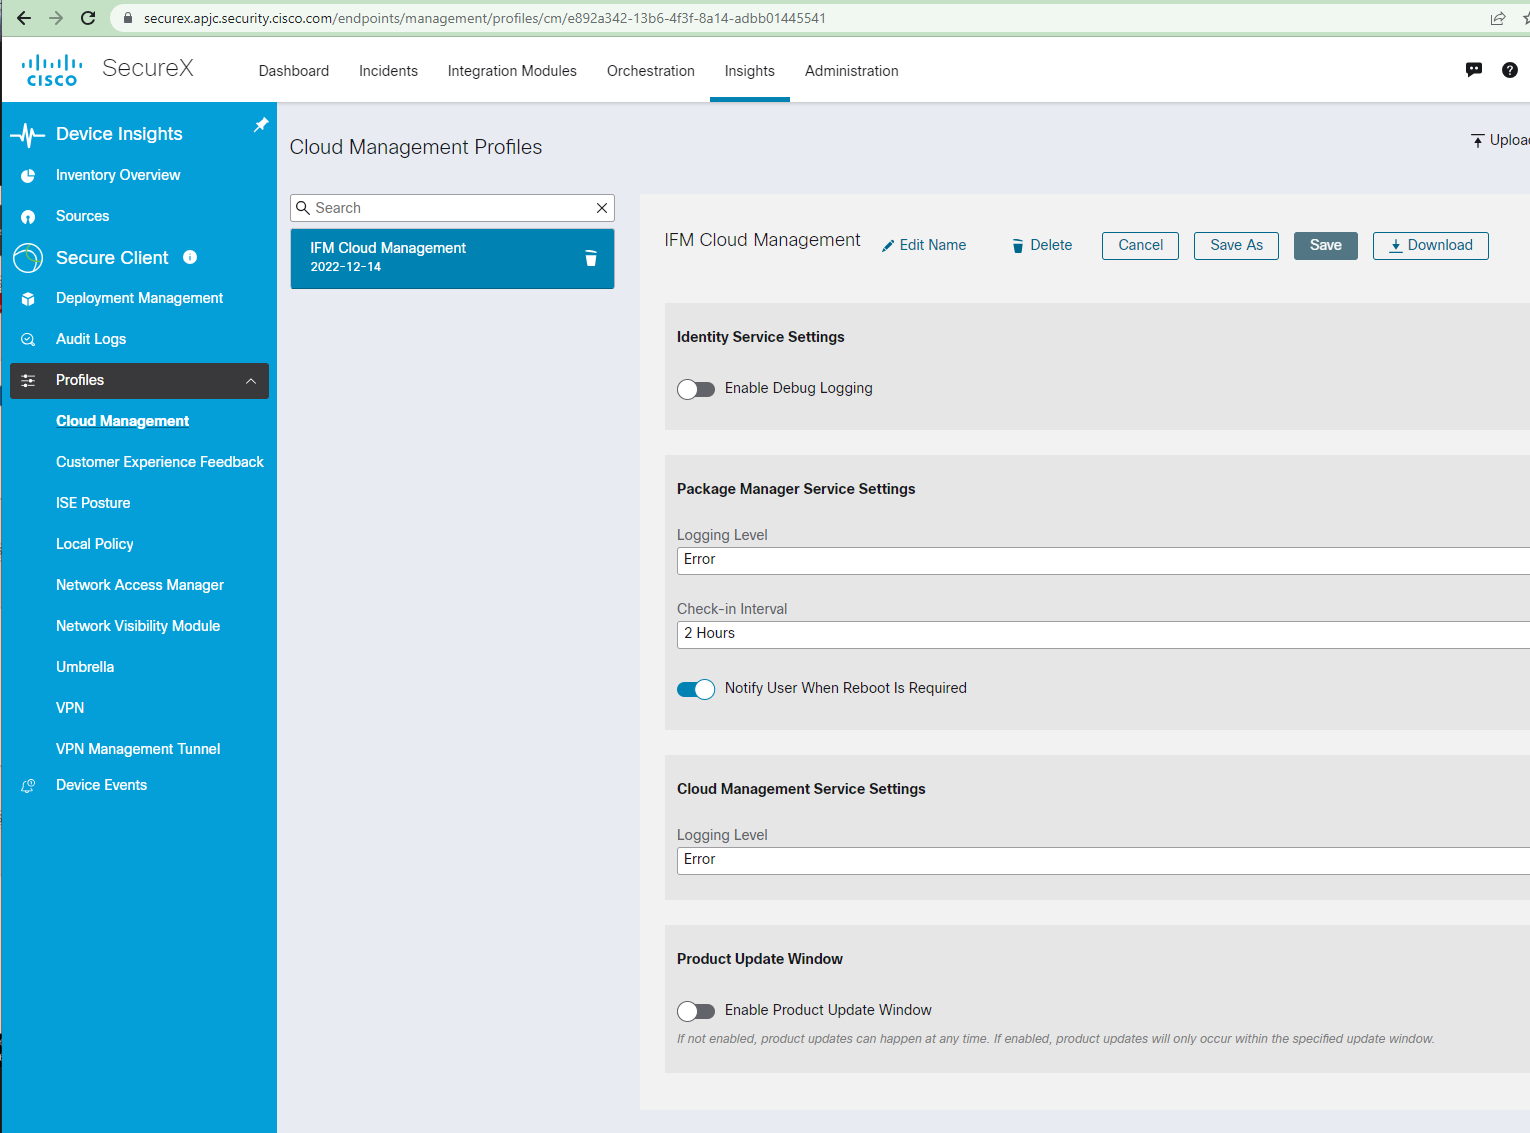
Task: Click the Save As button
Action: point(1236,245)
